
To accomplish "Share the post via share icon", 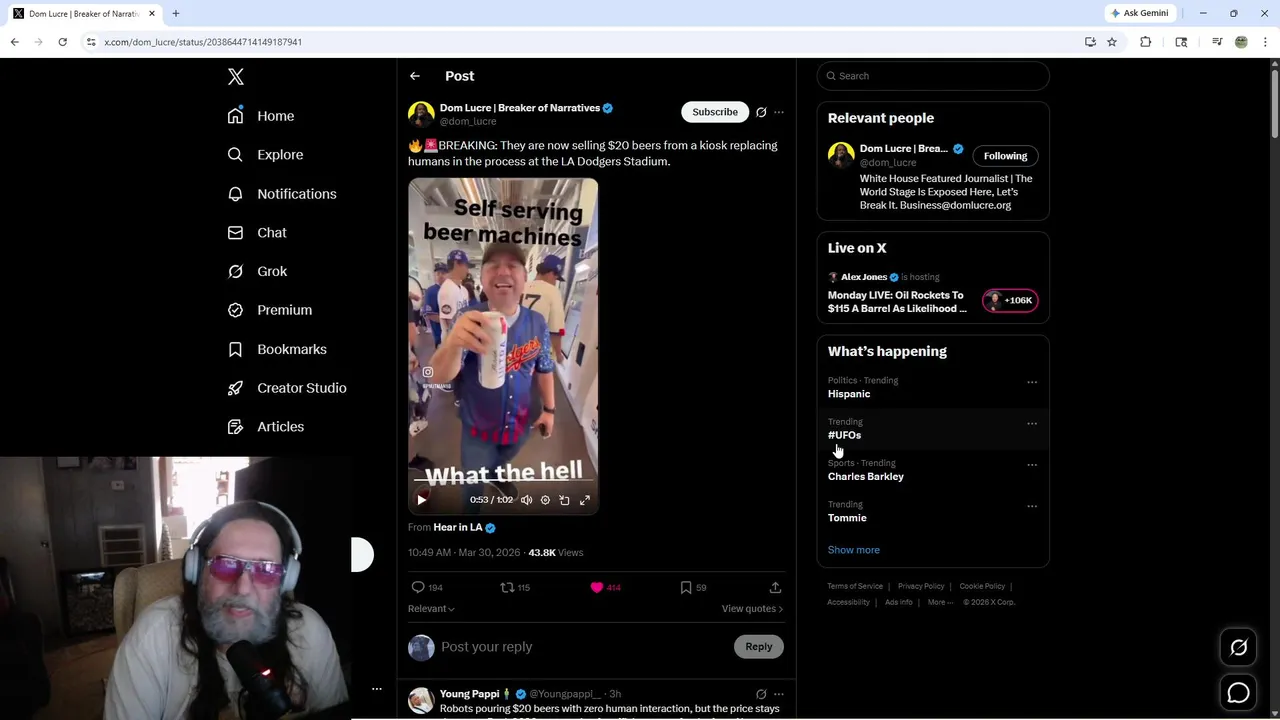I will [x=775, y=587].
